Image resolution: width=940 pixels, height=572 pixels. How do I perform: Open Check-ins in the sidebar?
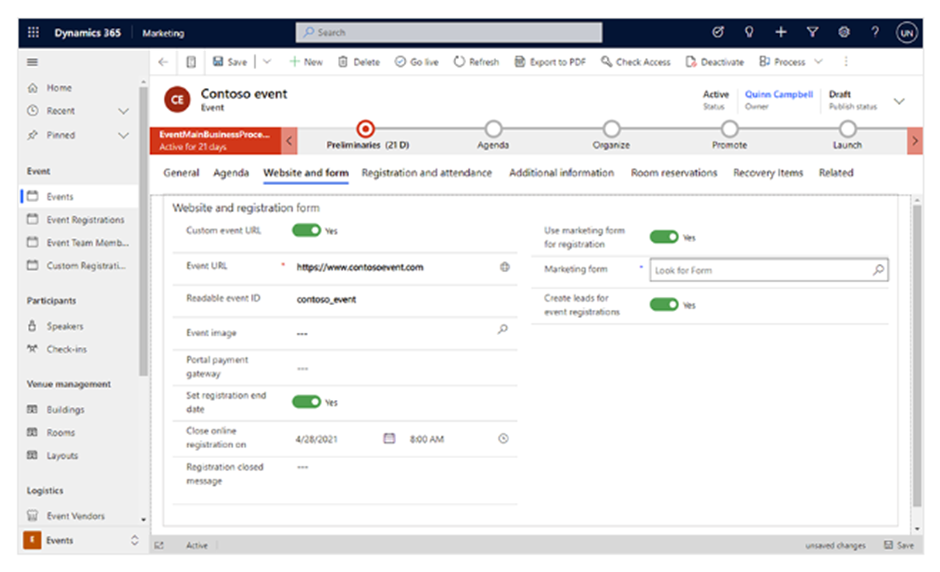pyautogui.click(x=67, y=349)
